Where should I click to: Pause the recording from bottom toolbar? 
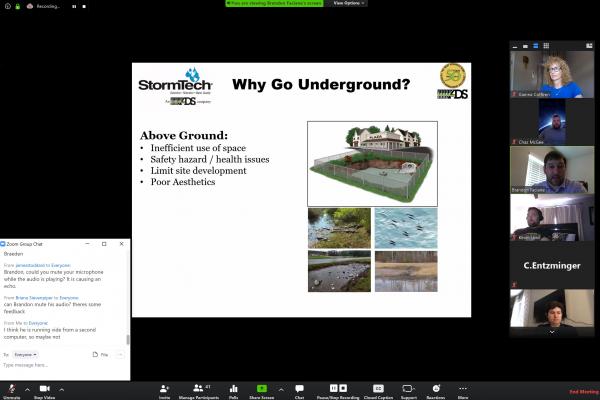point(334,388)
